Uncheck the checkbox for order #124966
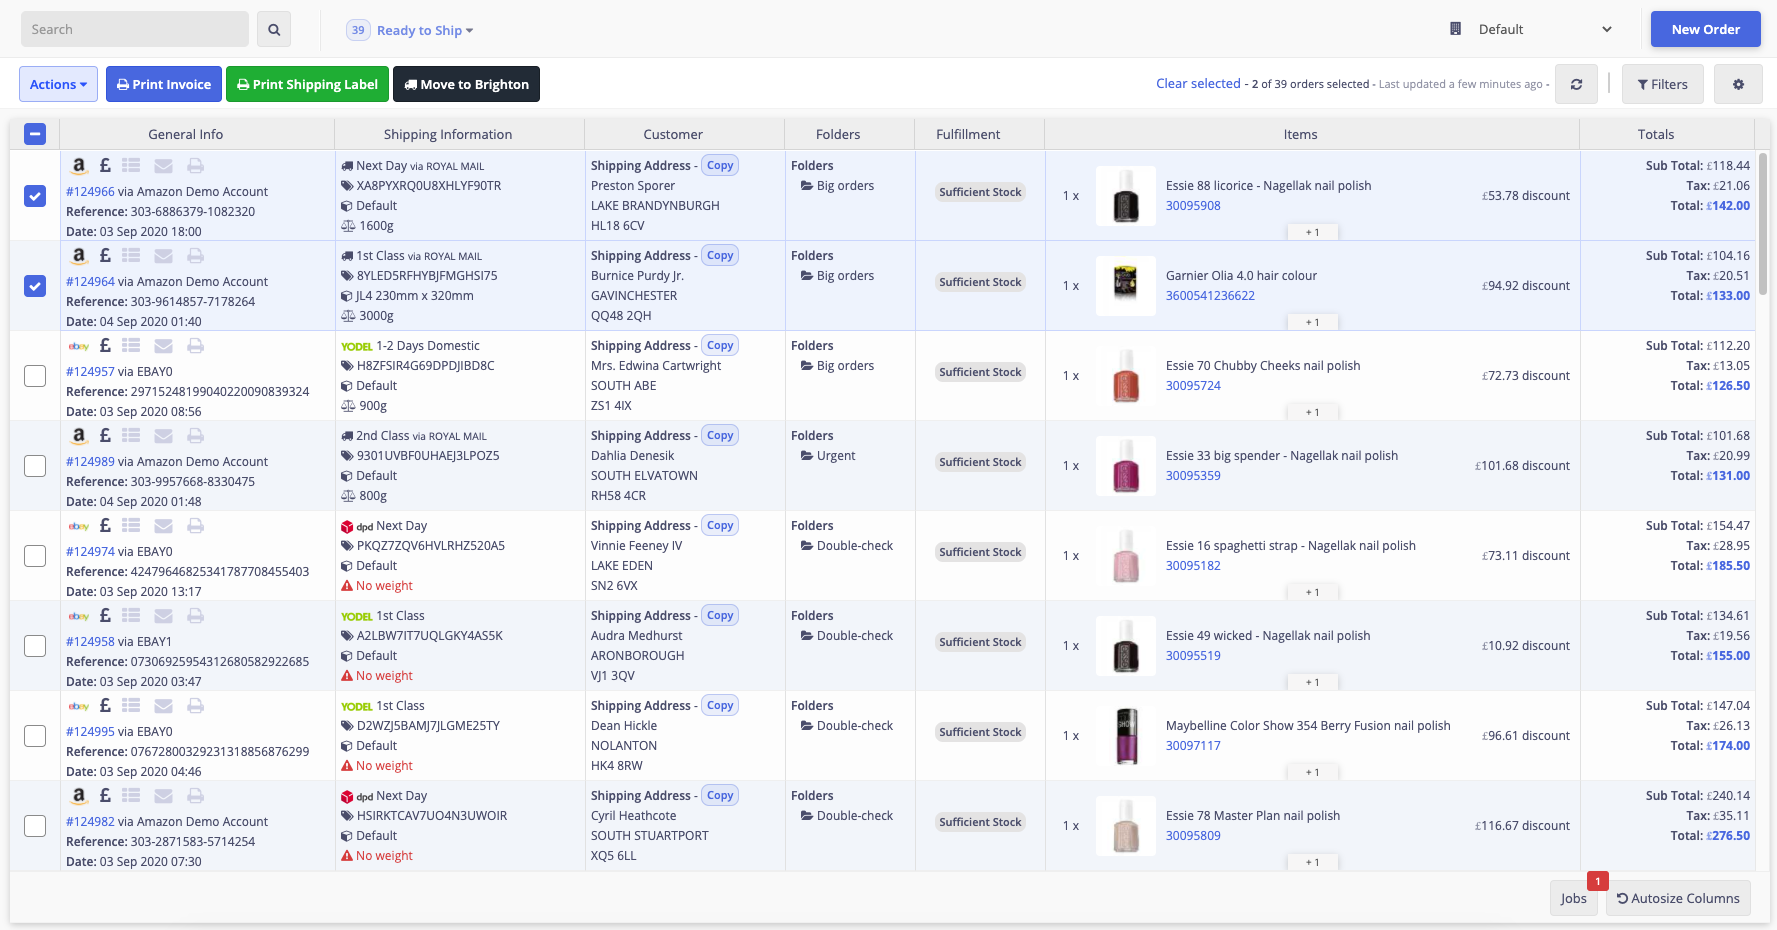 [x=35, y=196]
